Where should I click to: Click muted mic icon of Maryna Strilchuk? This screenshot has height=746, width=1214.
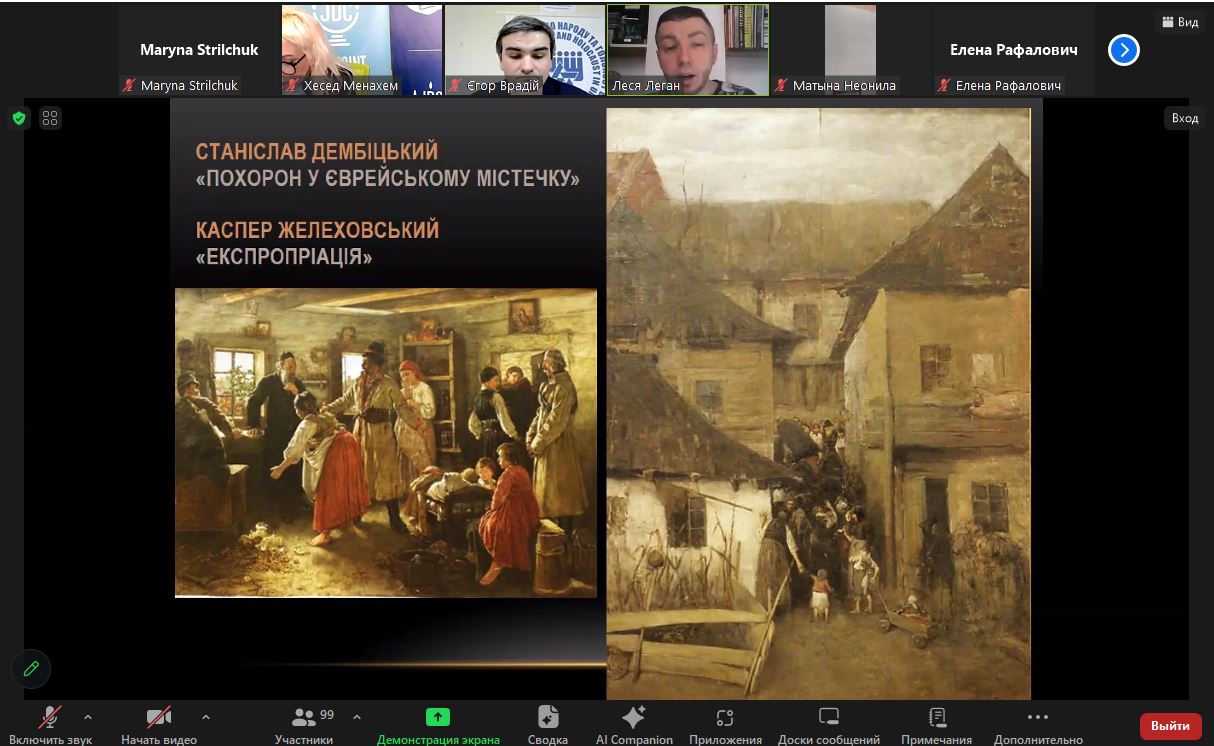pyautogui.click(x=129, y=86)
